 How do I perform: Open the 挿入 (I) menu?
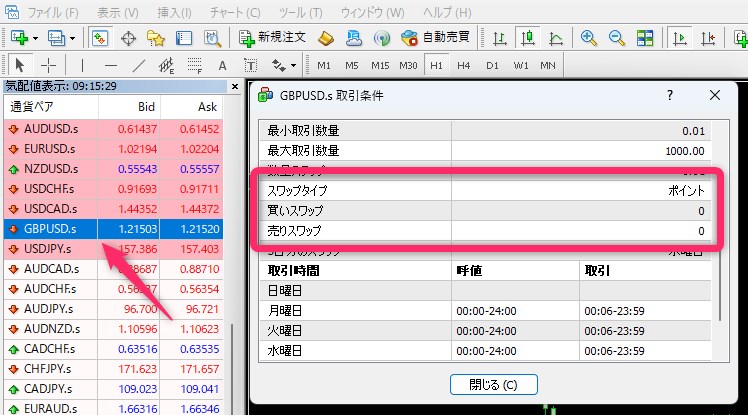(174, 12)
